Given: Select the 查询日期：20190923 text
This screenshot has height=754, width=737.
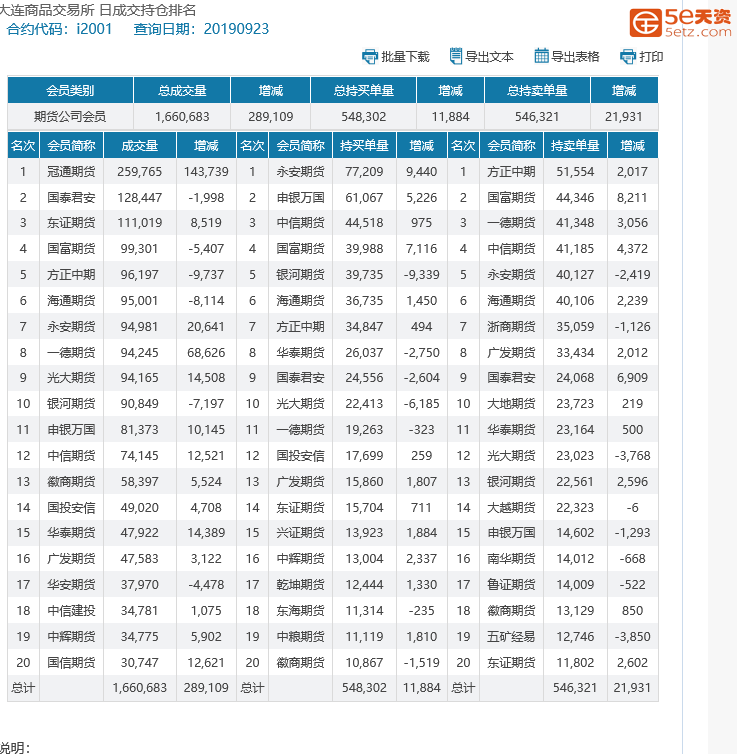Looking at the screenshot, I should 201,29.
